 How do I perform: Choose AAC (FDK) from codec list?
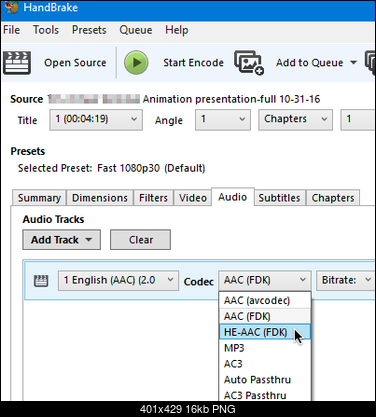click(265, 316)
